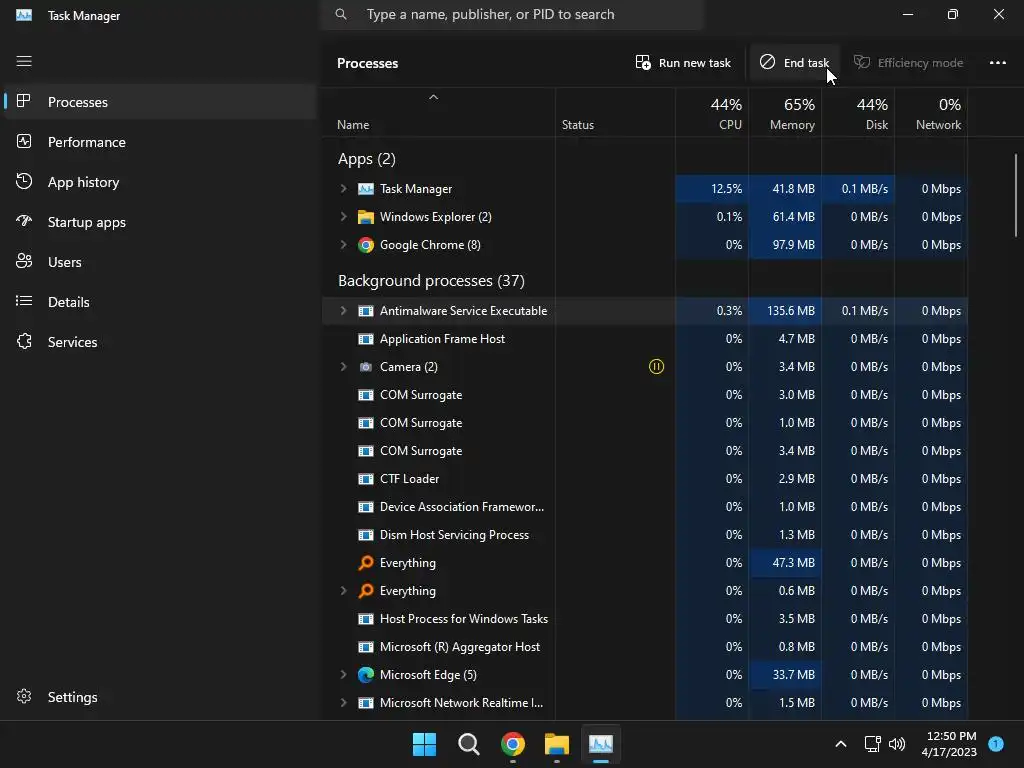Expand Antimalware Service Executable row
The image size is (1024, 768).
coord(344,311)
